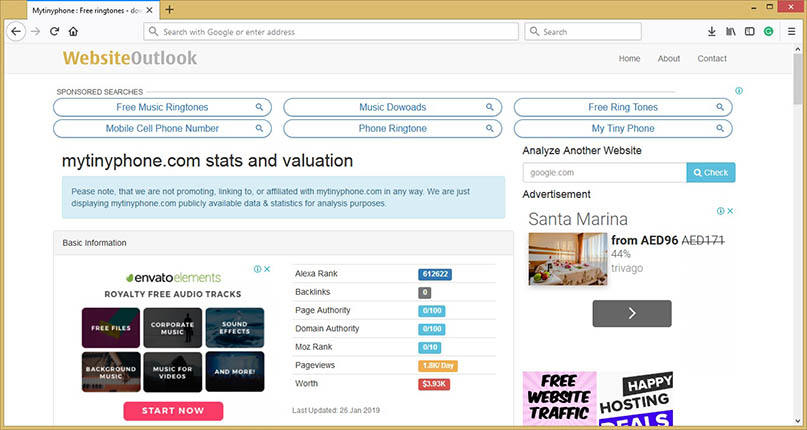Click the google.com website input field
Image resolution: width=807 pixels, height=430 pixels.
pyautogui.click(x=604, y=172)
